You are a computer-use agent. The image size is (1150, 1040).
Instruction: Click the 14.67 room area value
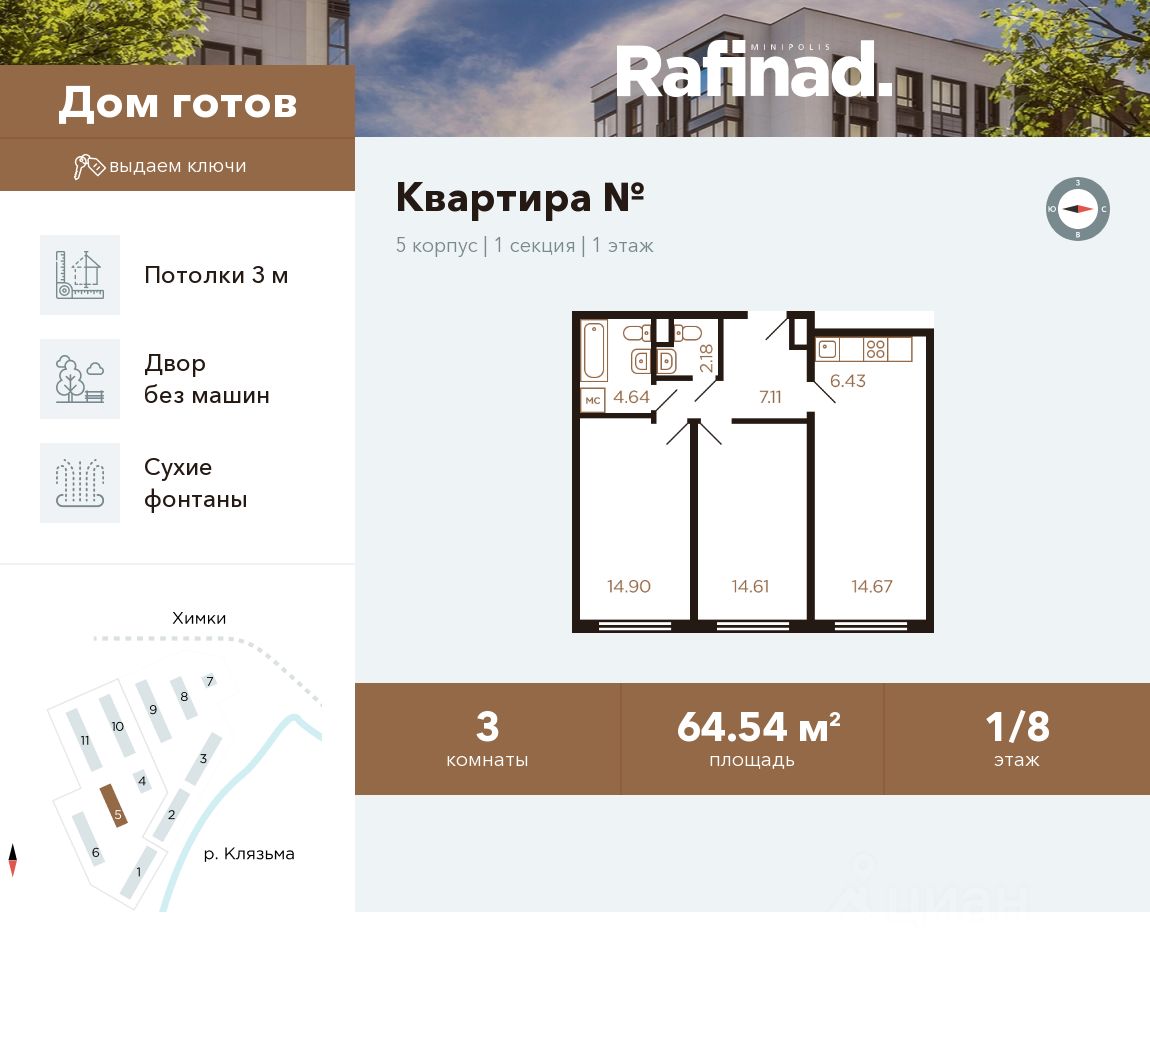pyautogui.click(x=872, y=586)
